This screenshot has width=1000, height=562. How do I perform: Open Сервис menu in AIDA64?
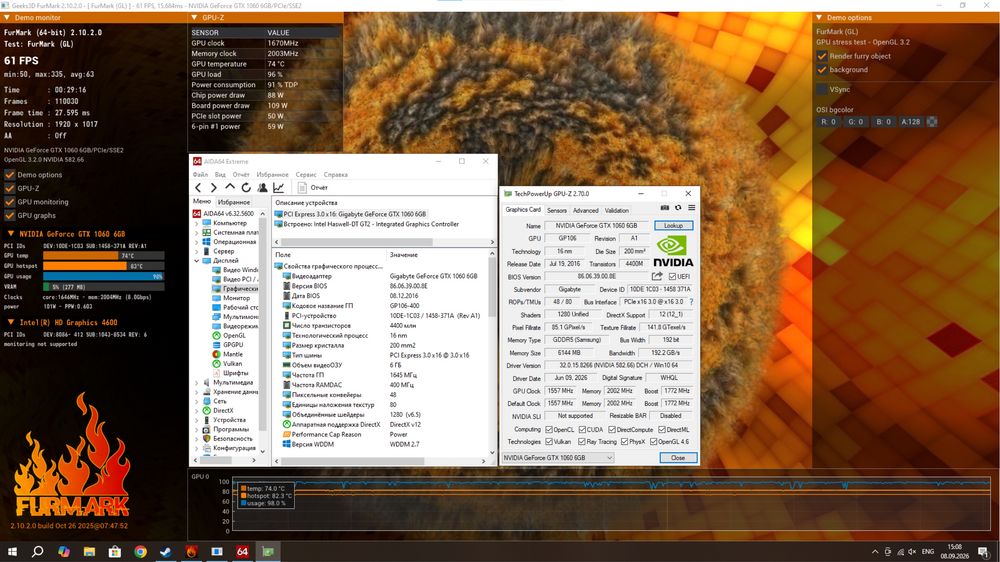[306, 174]
